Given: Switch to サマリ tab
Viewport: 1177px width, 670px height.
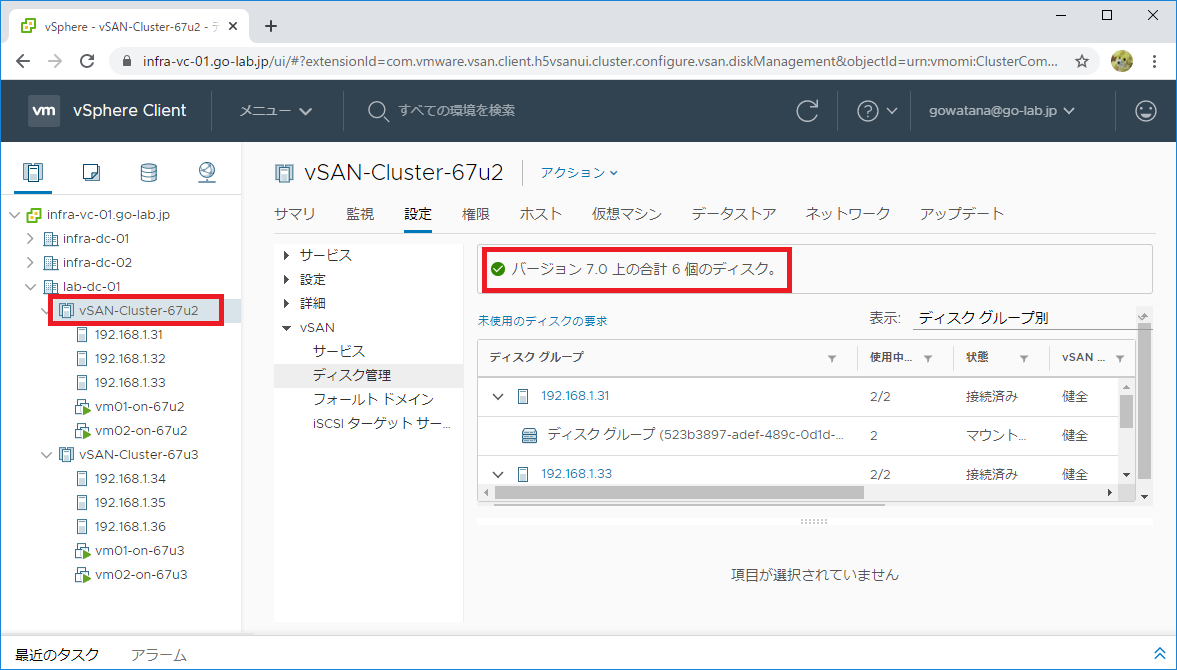Looking at the screenshot, I should [x=295, y=214].
